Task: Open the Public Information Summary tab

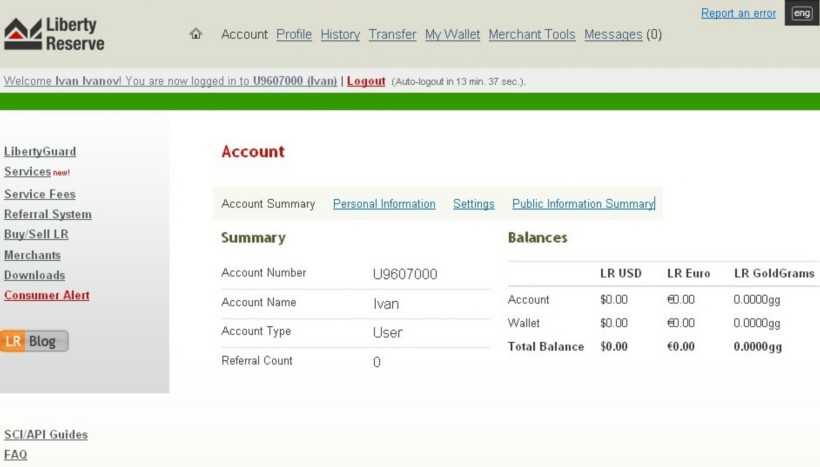Action: click(x=583, y=204)
